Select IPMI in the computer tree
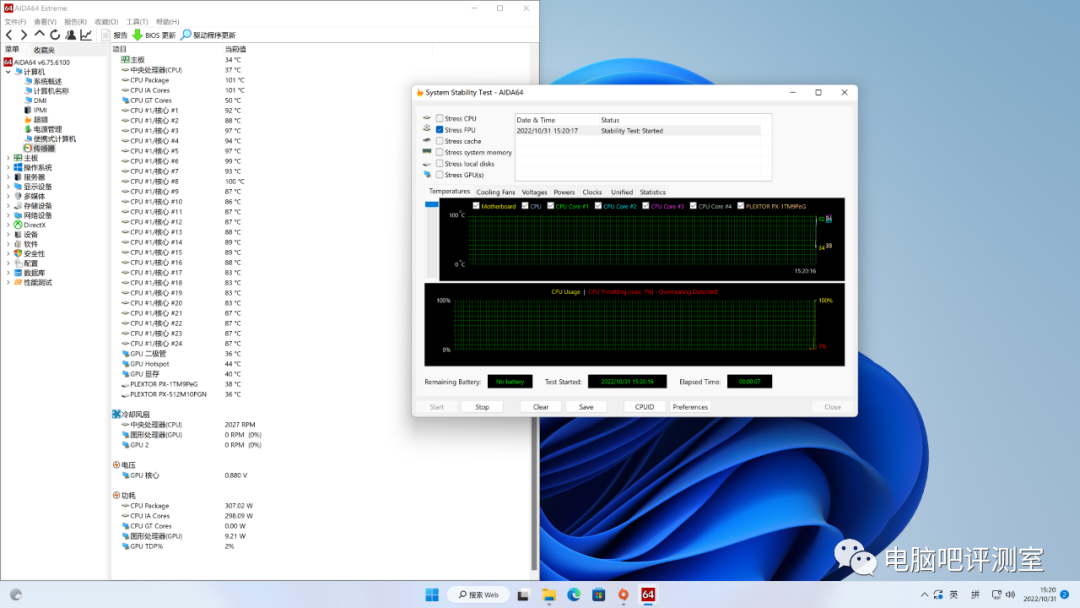1080x608 pixels. click(x=40, y=110)
